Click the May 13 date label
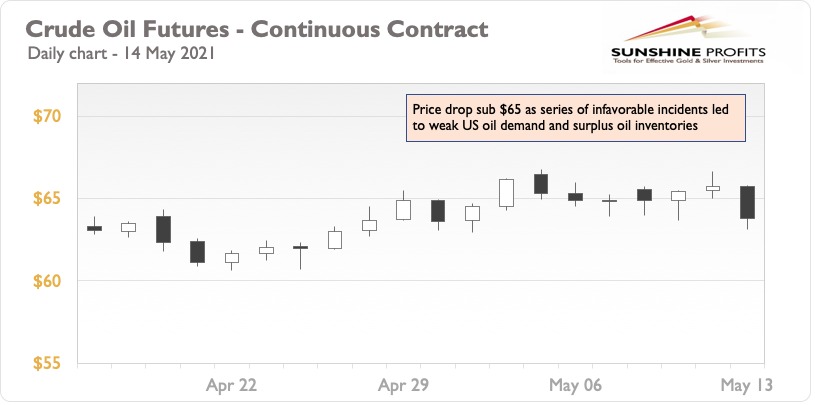This screenshot has height=405, width=815. (746, 385)
